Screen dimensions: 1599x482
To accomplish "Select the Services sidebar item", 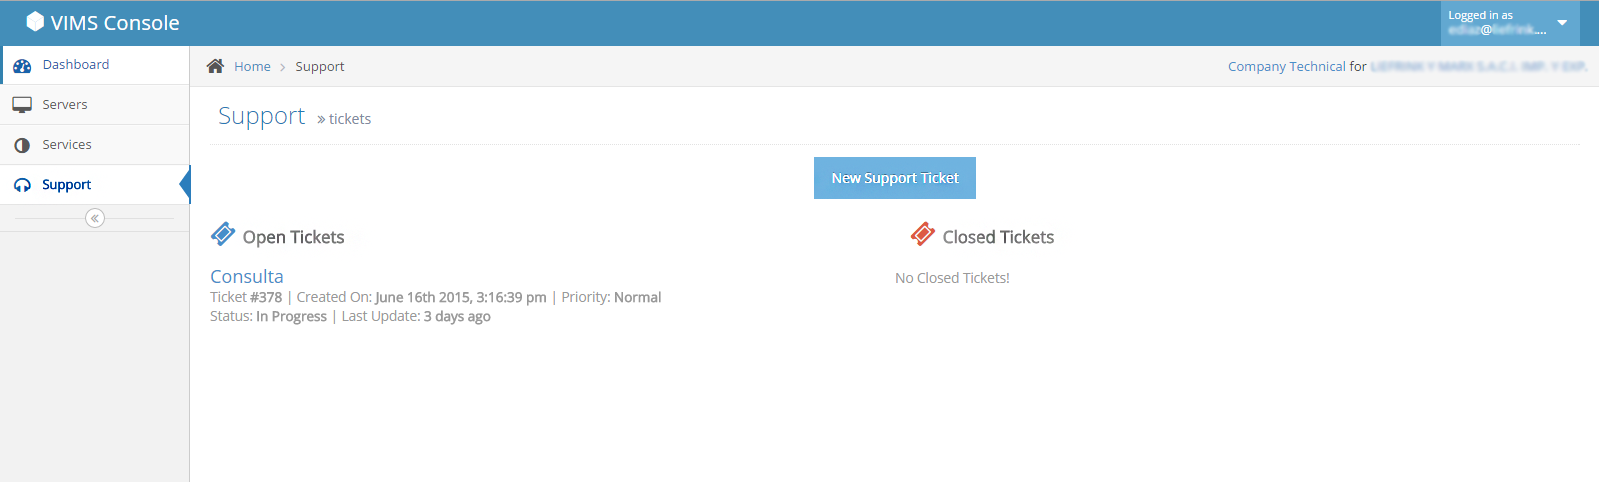I will coord(95,145).
